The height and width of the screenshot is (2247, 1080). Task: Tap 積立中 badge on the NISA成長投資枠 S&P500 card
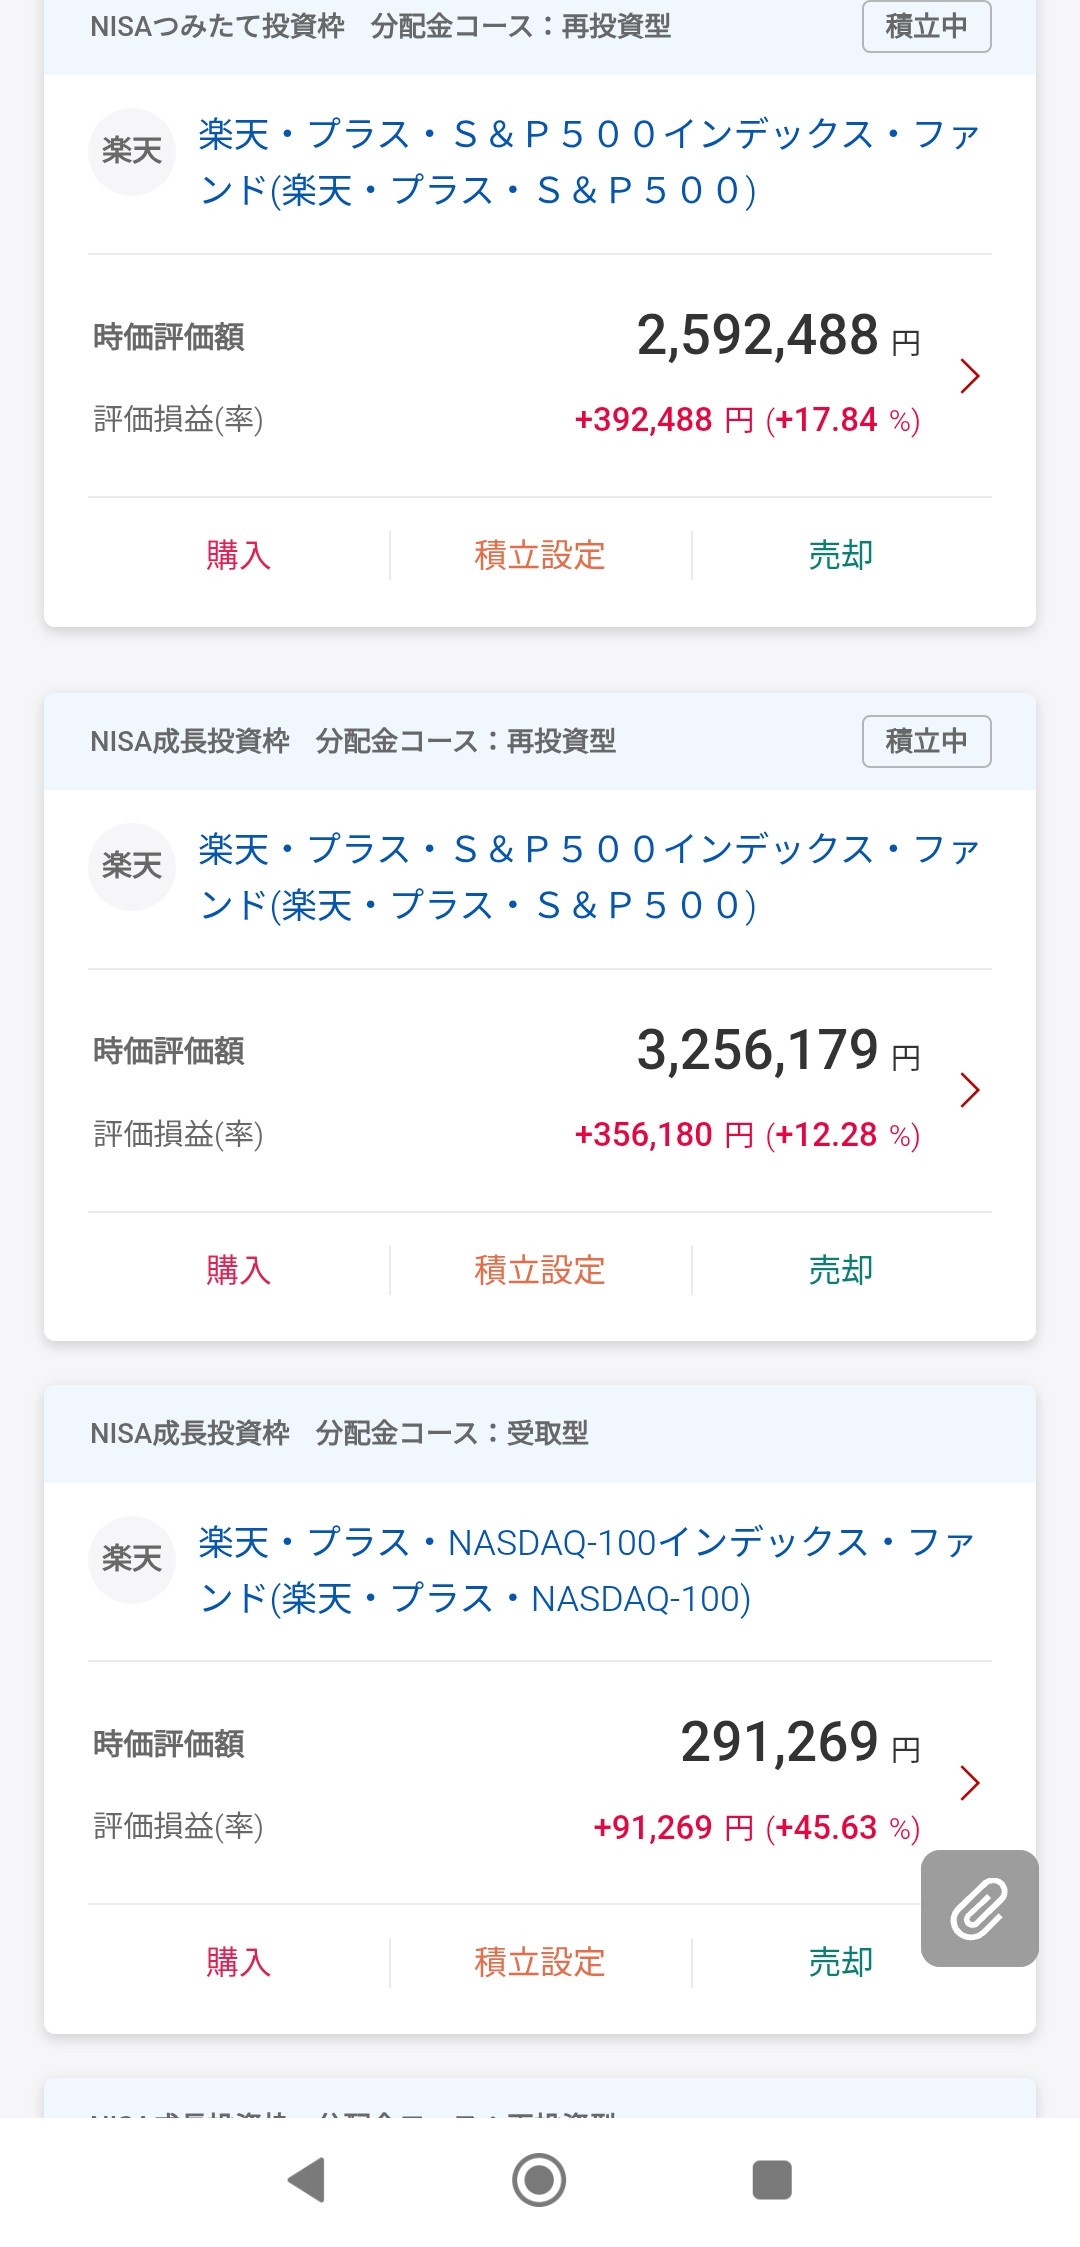(x=926, y=741)
